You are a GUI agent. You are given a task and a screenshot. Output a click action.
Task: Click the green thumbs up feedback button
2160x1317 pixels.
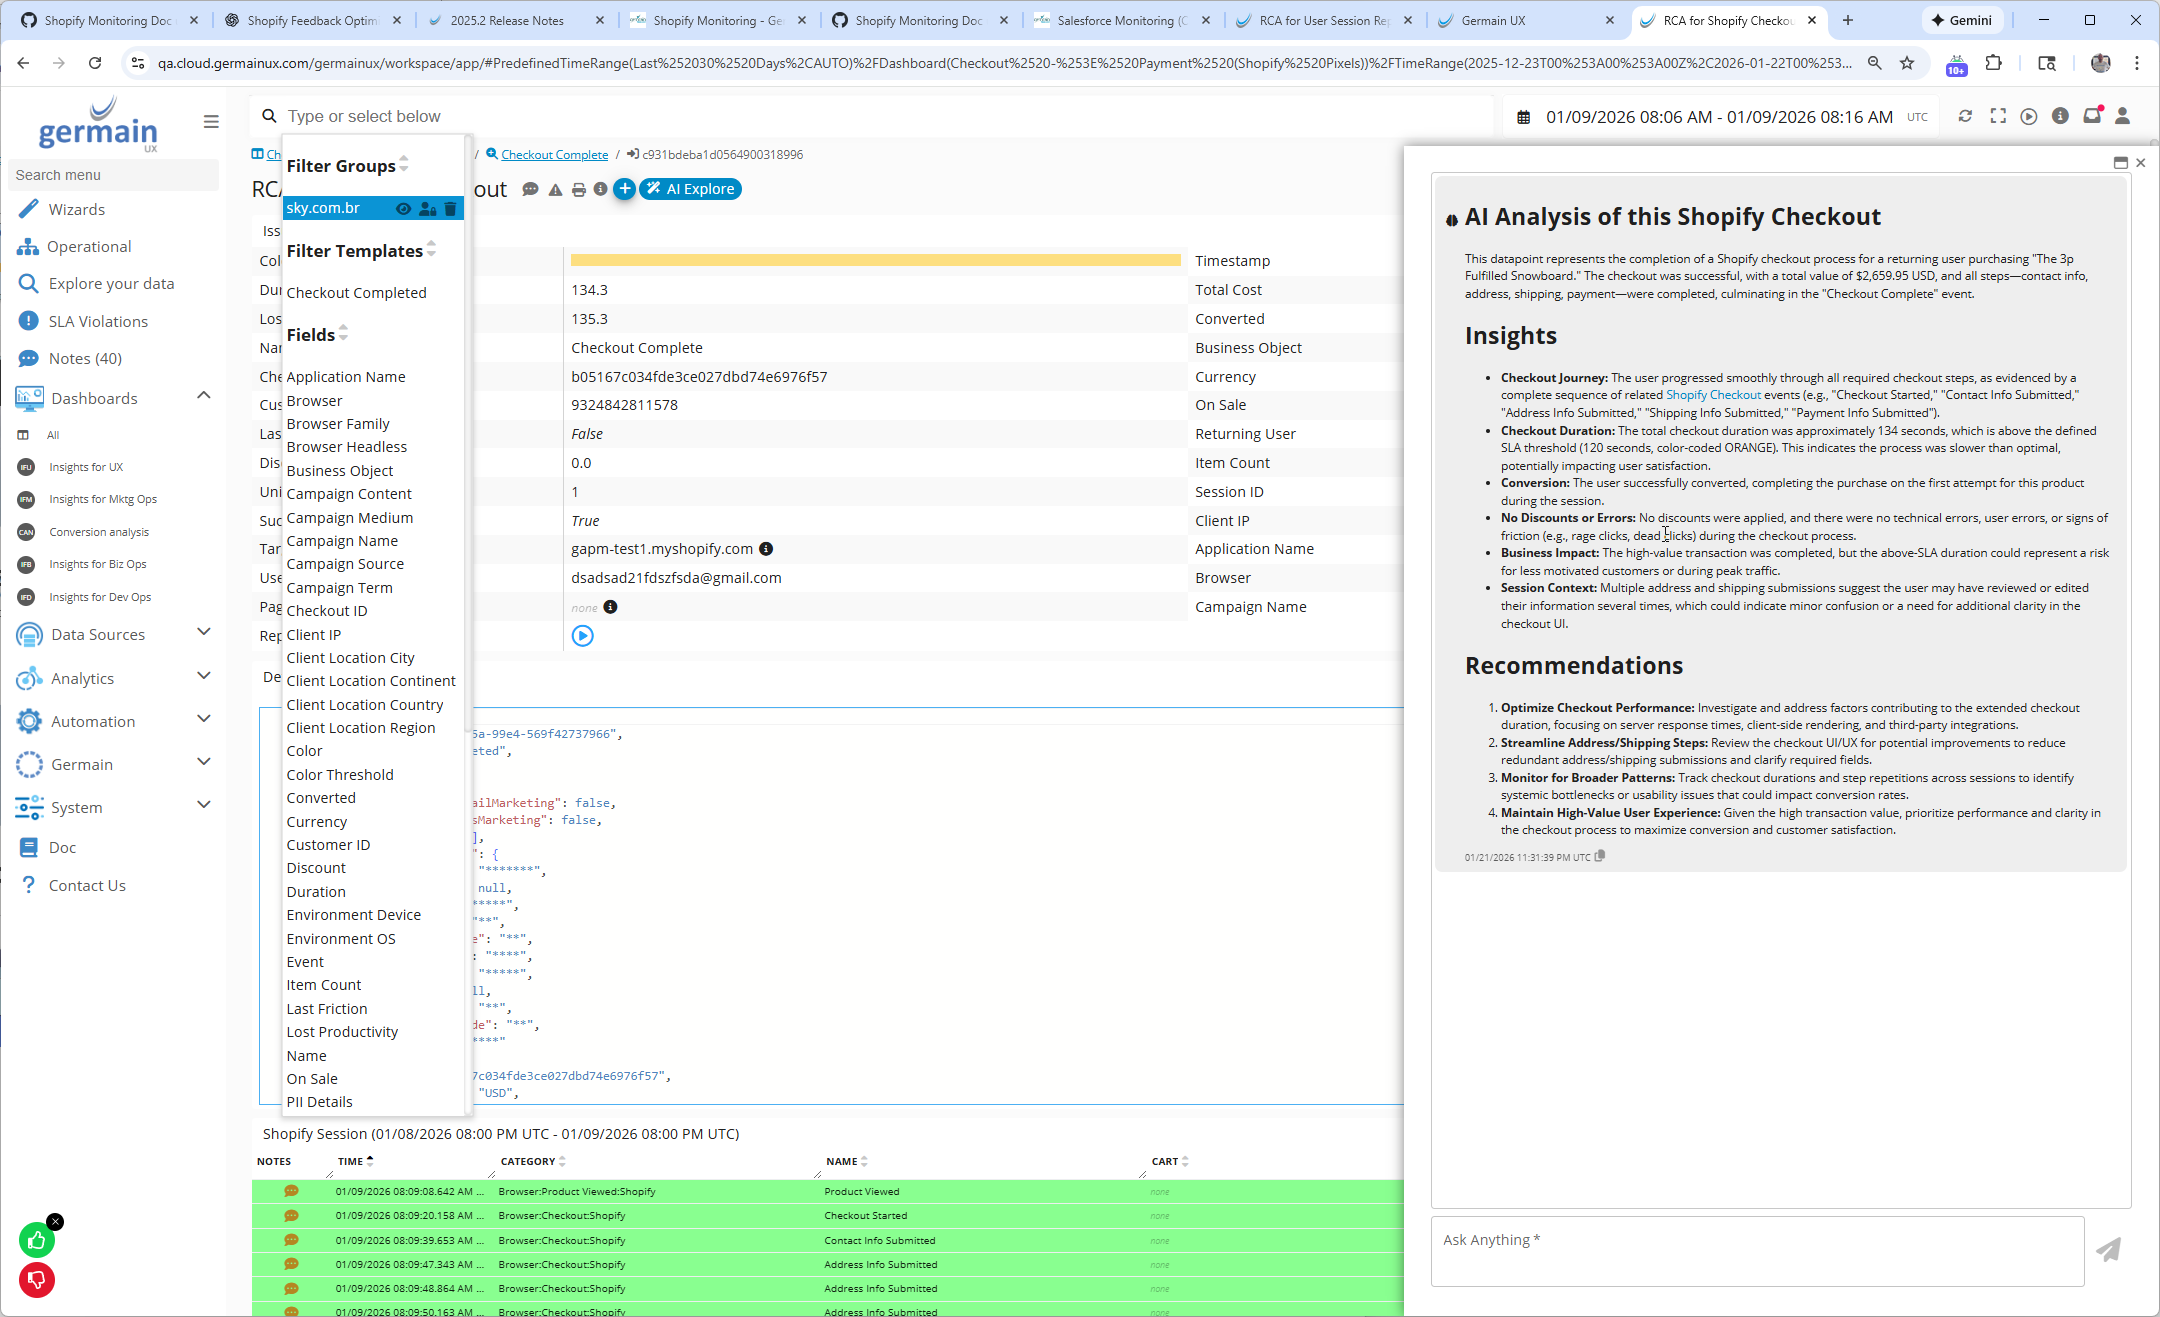37,1241
